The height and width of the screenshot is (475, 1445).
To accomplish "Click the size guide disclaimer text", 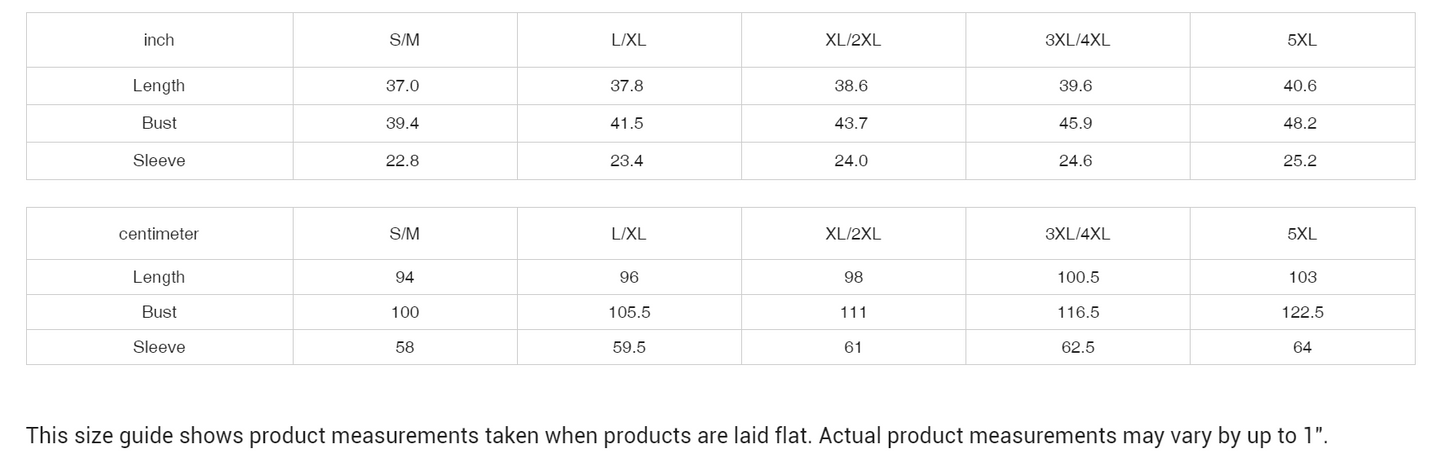I will pos(677,436).
